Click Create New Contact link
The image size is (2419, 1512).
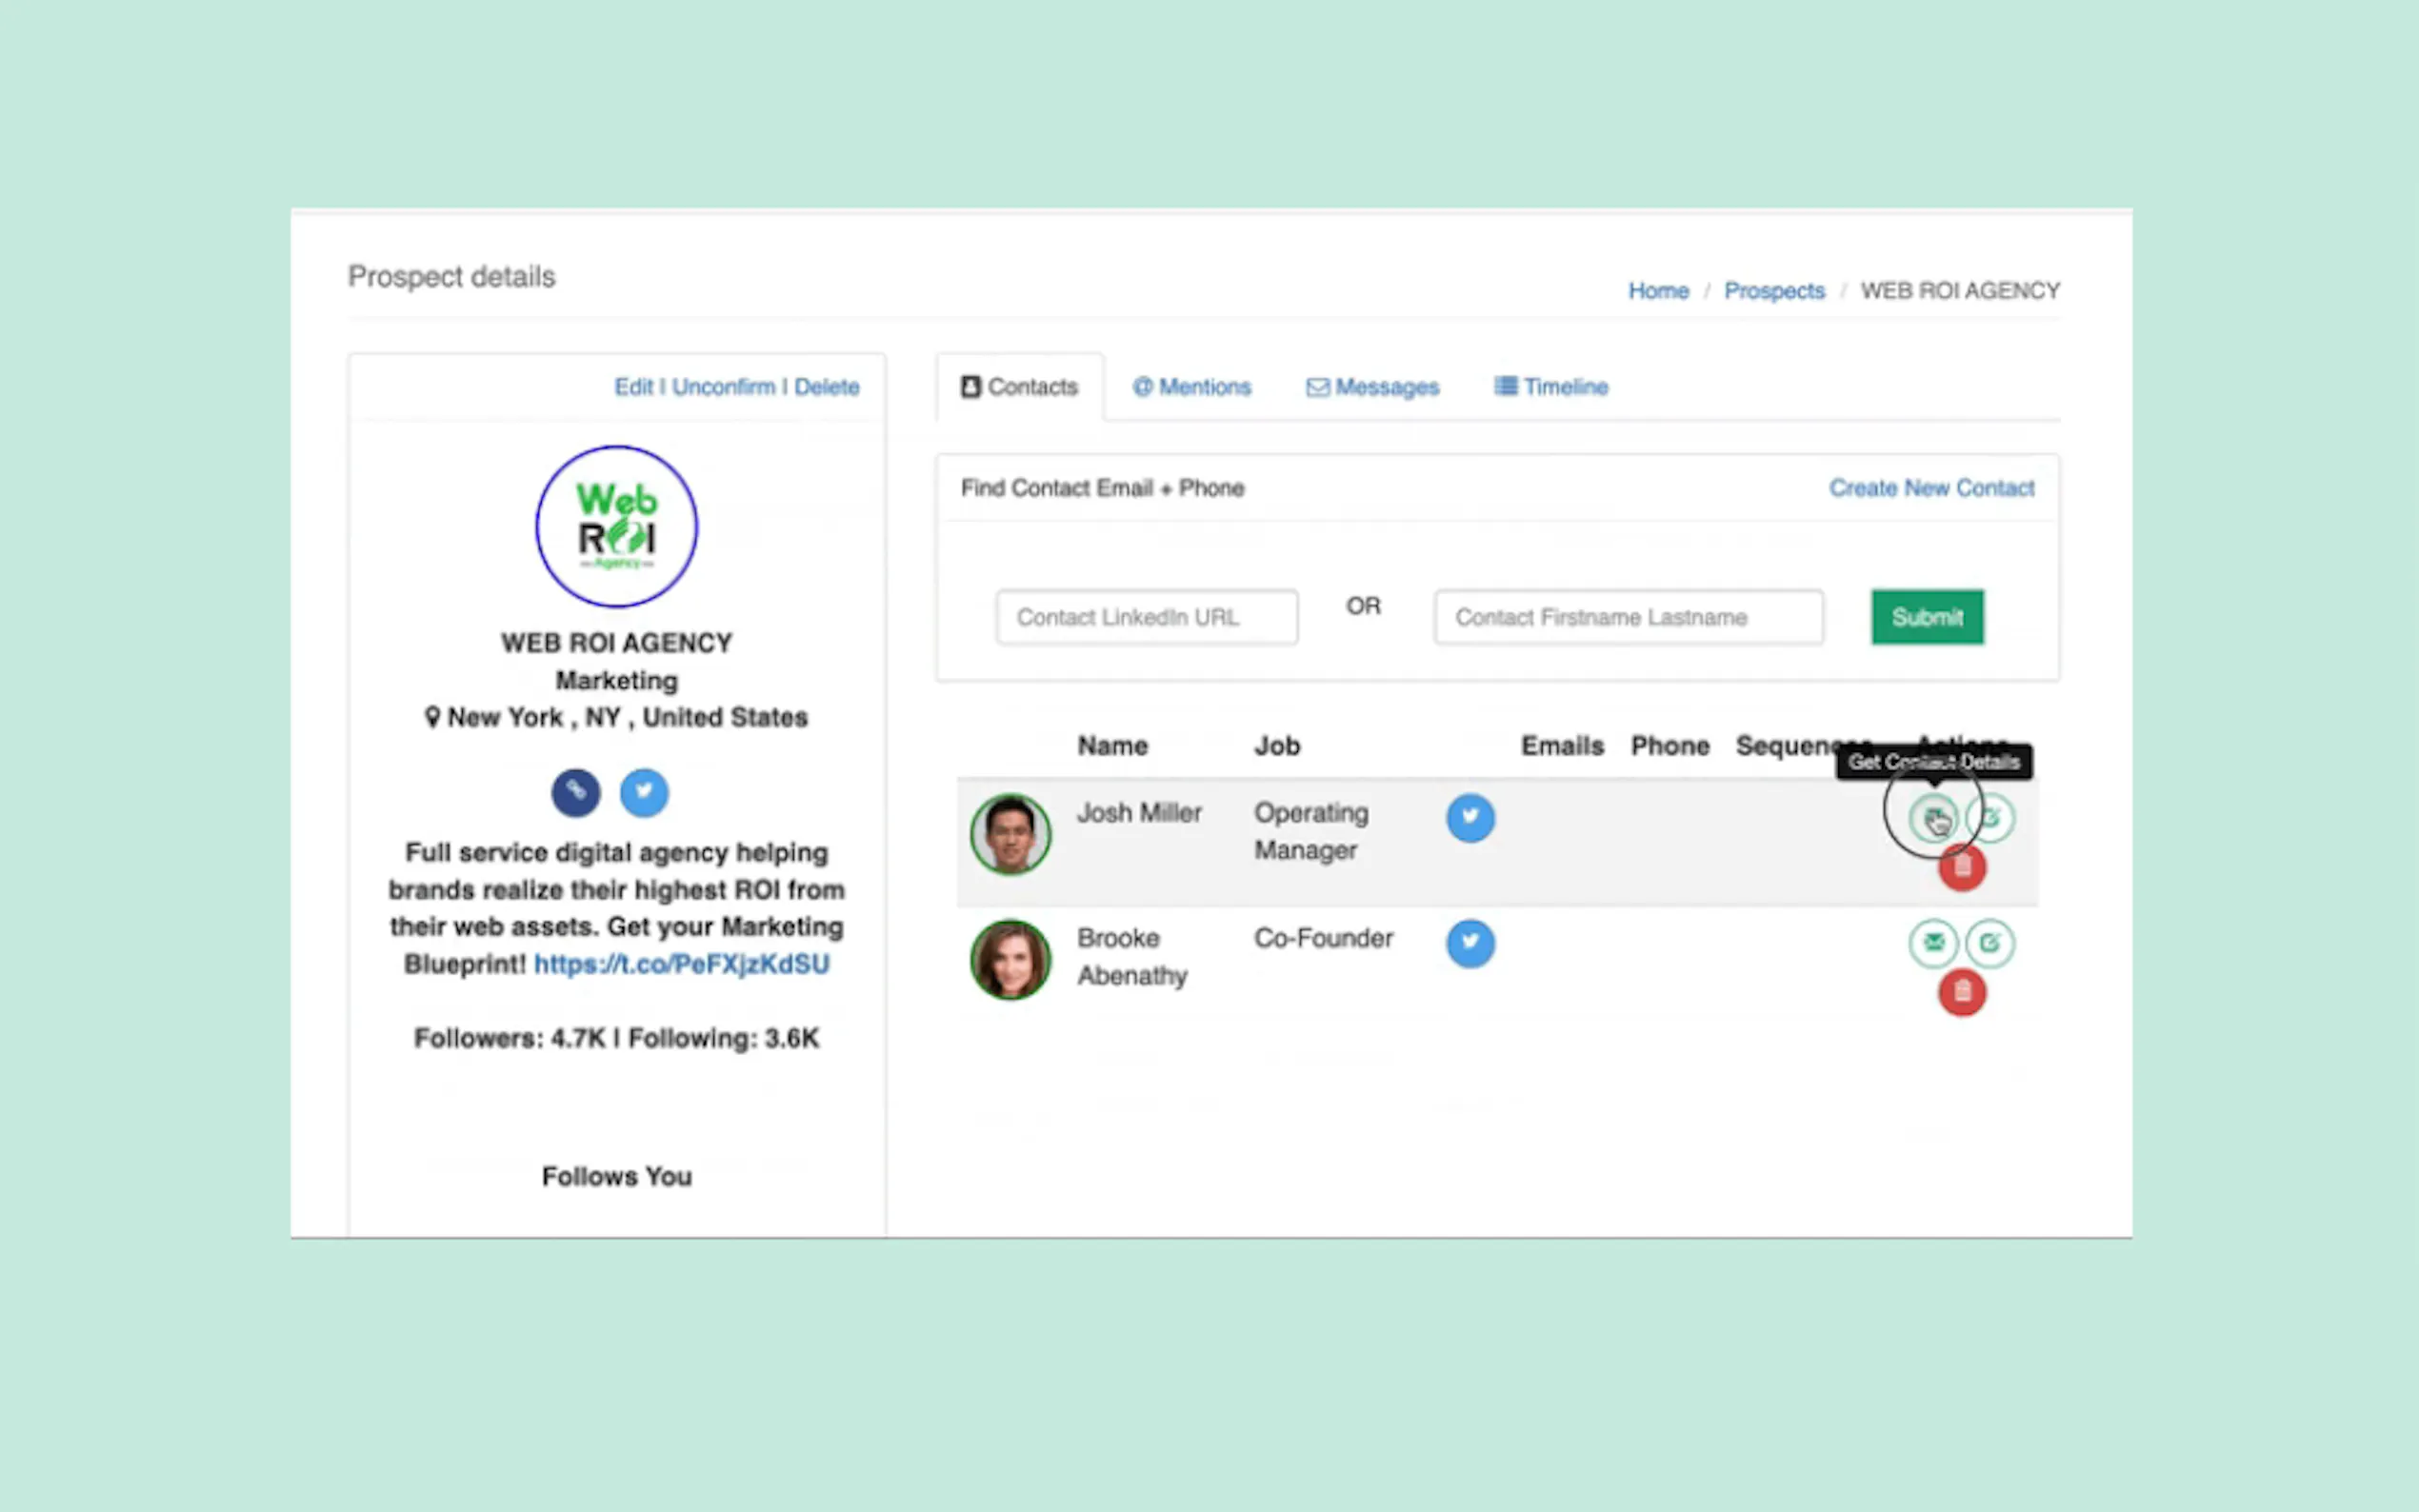tap(1930, 488)
